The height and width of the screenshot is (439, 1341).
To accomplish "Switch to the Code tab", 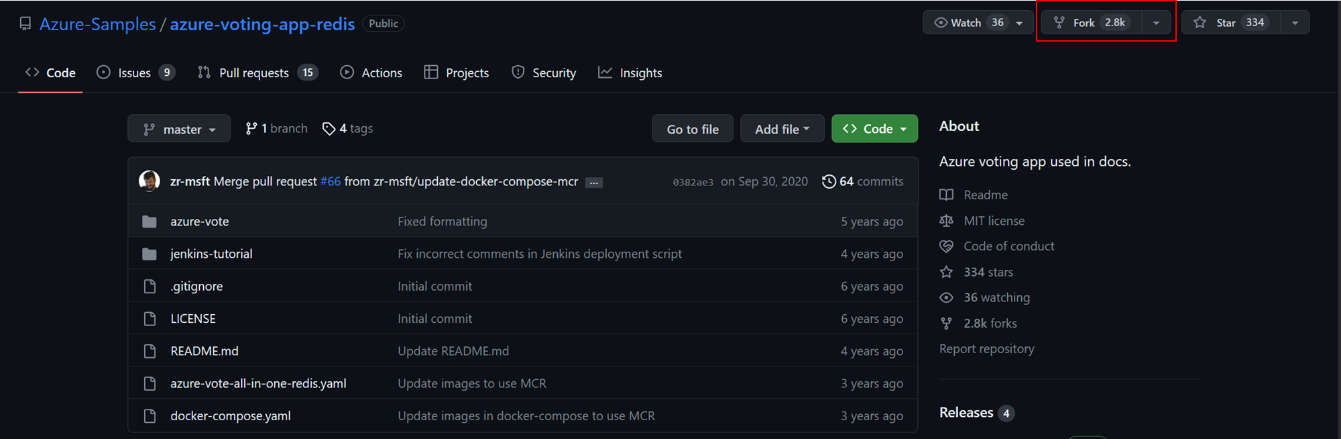I will tap(50, 73).
